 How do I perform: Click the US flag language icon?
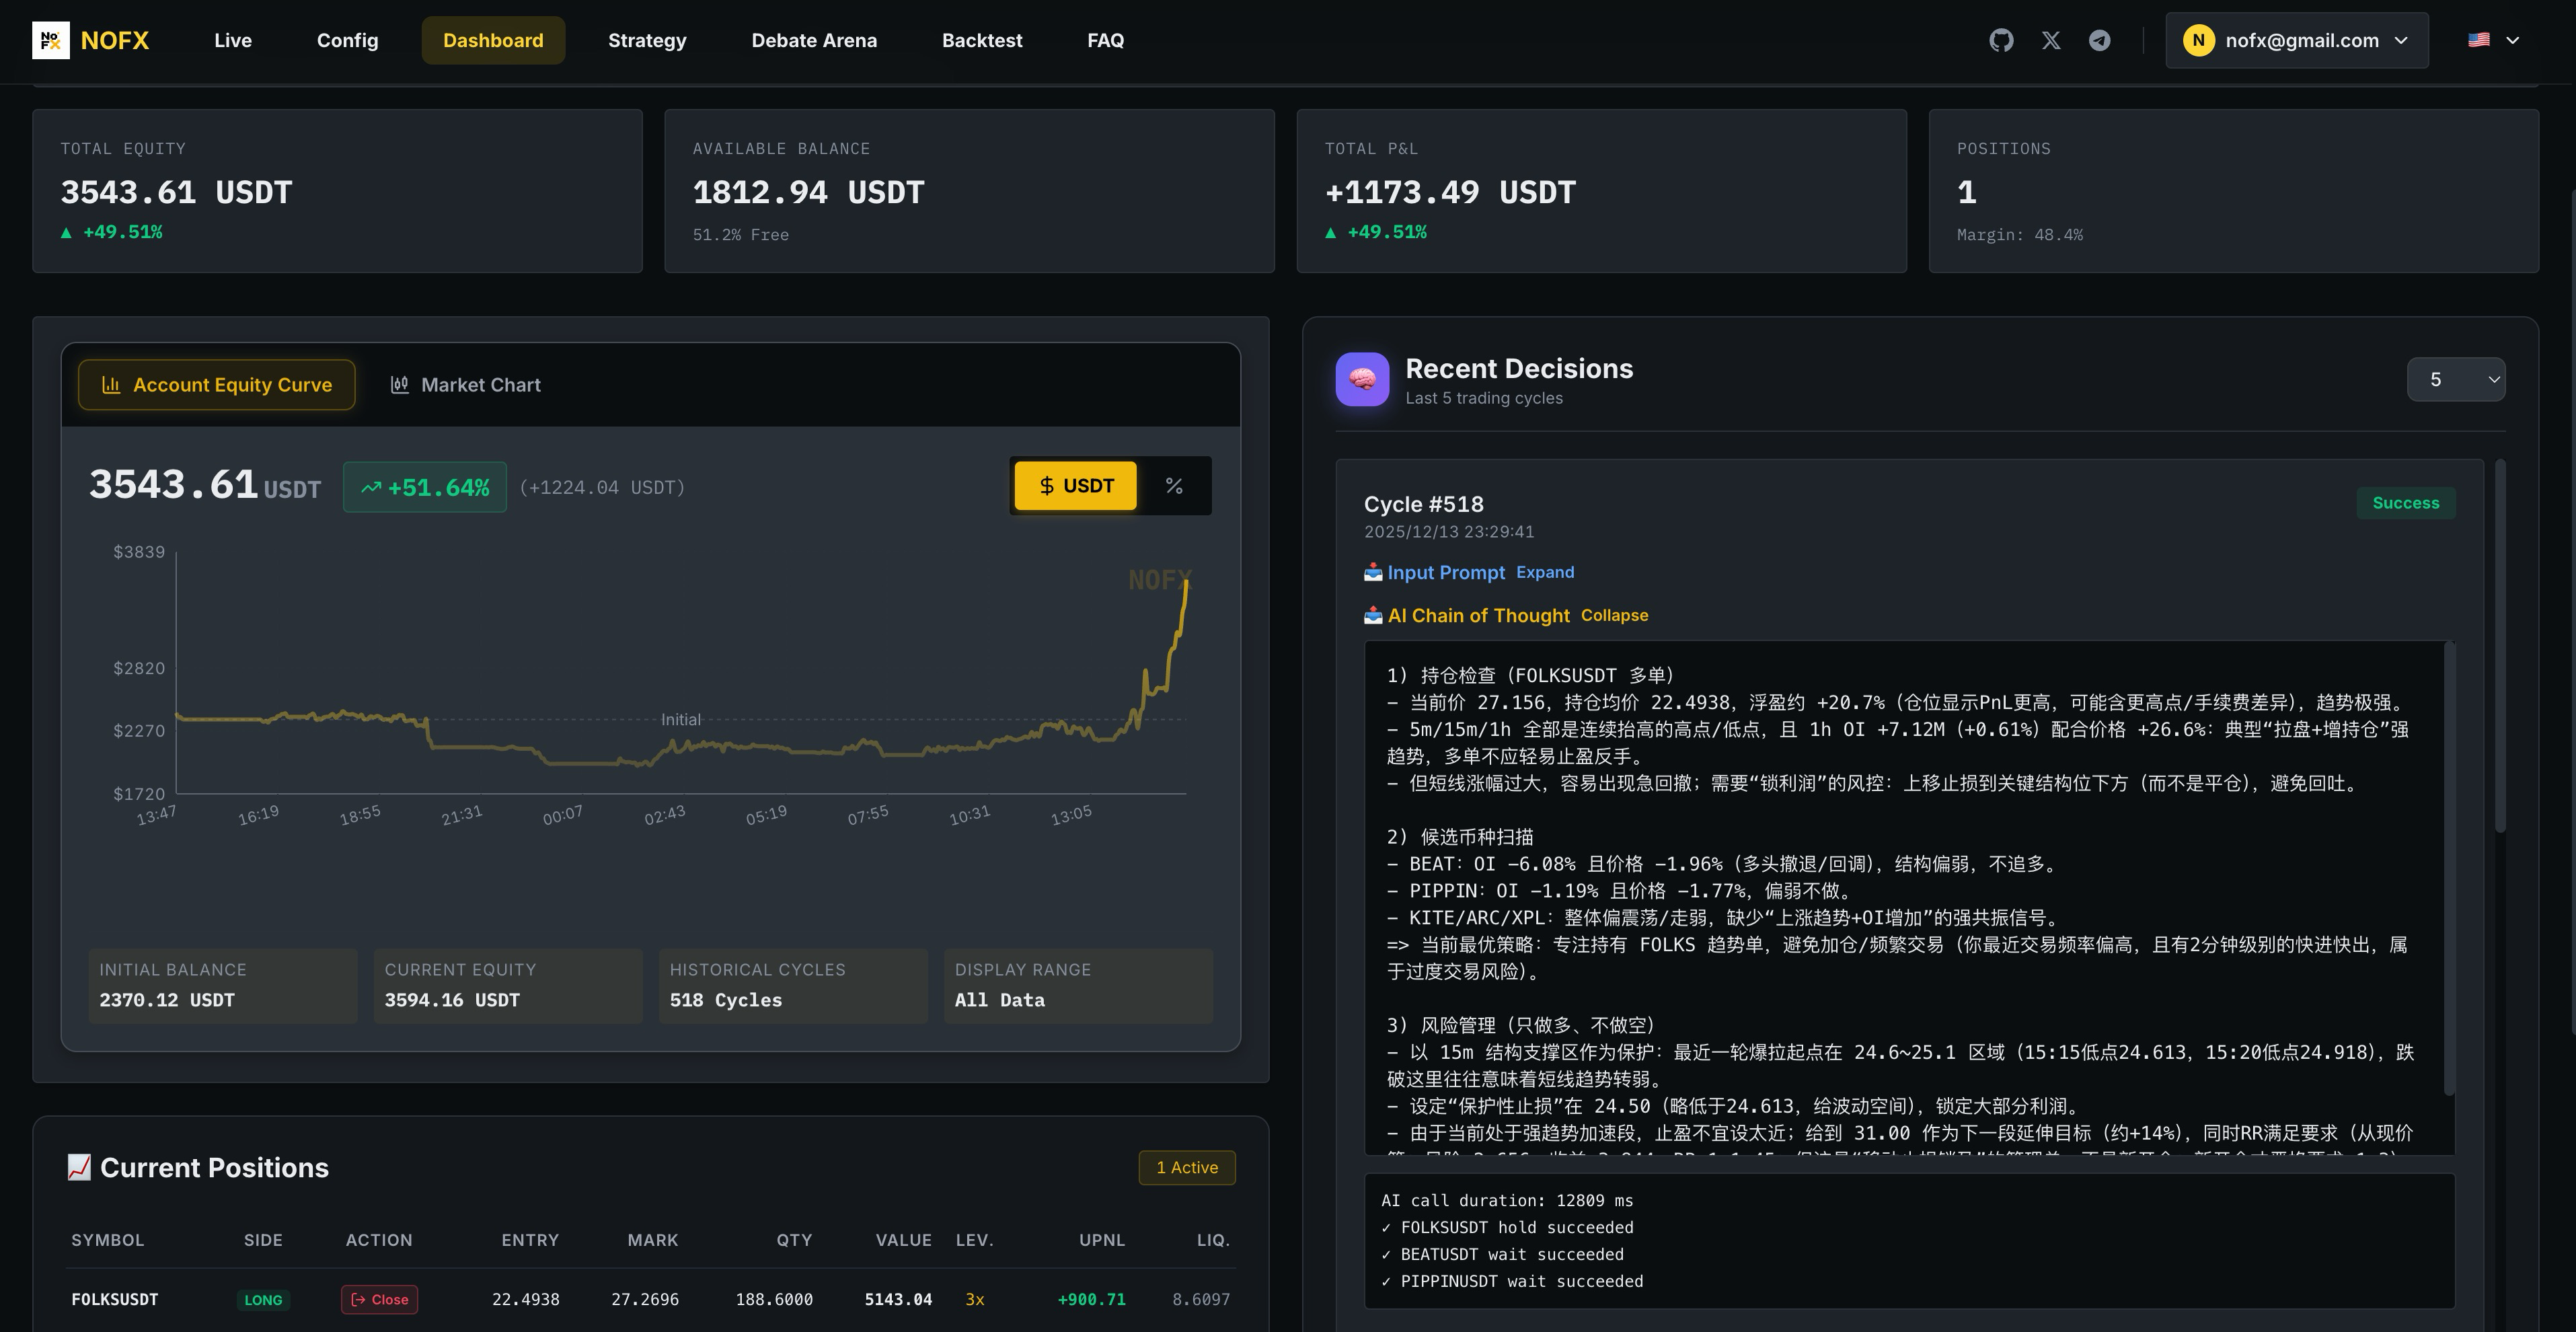click(x=2477, y=40)
